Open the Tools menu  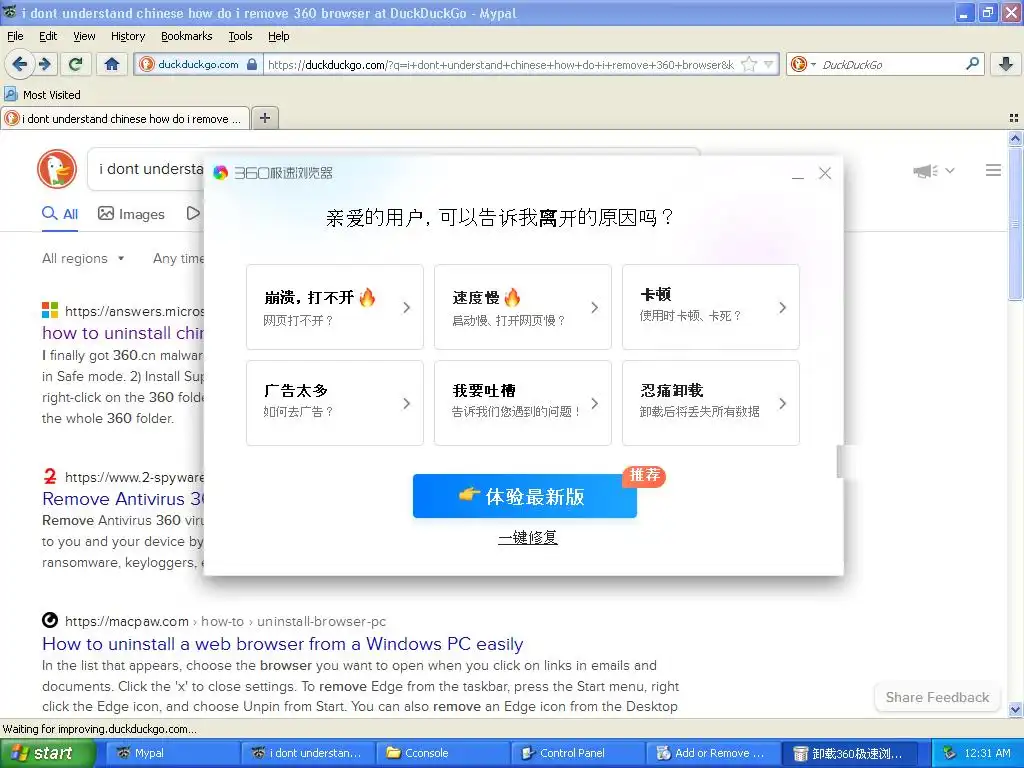pyautogui.click(x=240, y=36)
